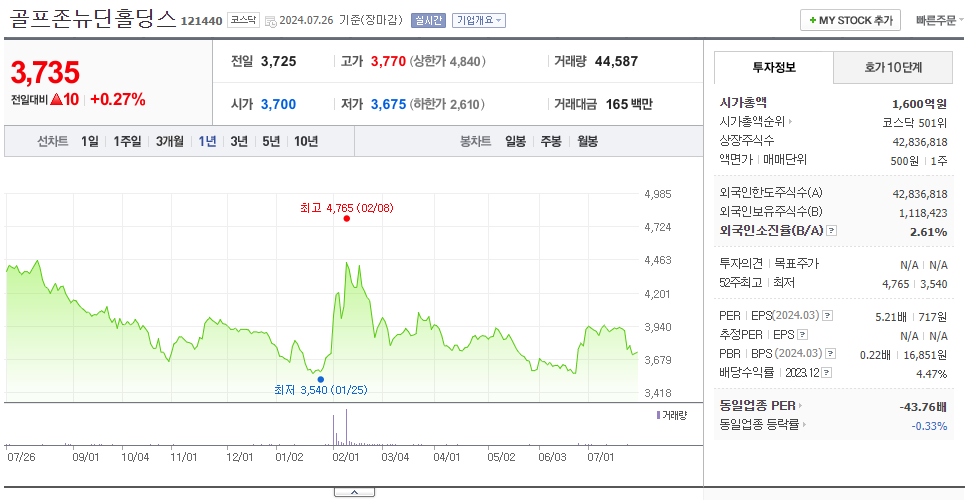968x500 pixels.
Task: Show the 주봉 candlestick chart
Action: pos(551,141)
